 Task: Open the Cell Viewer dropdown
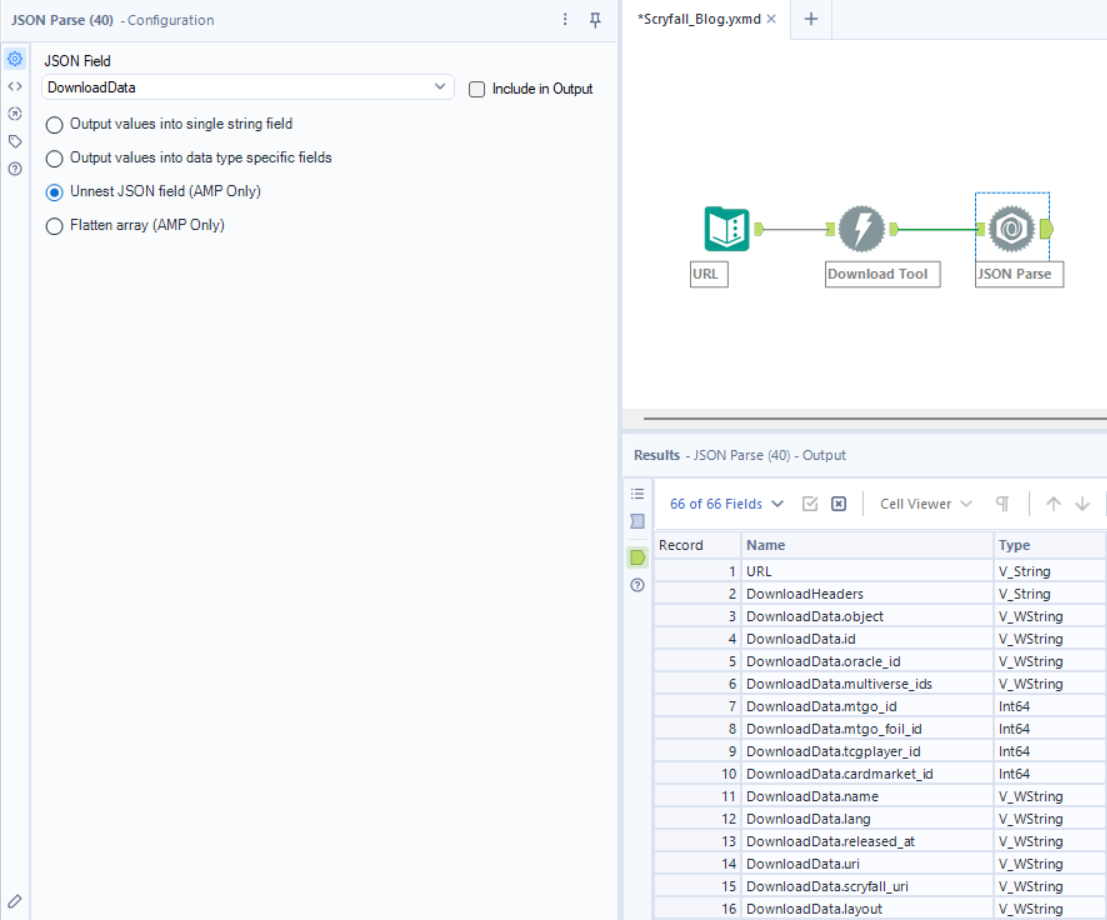click(925, 504)
